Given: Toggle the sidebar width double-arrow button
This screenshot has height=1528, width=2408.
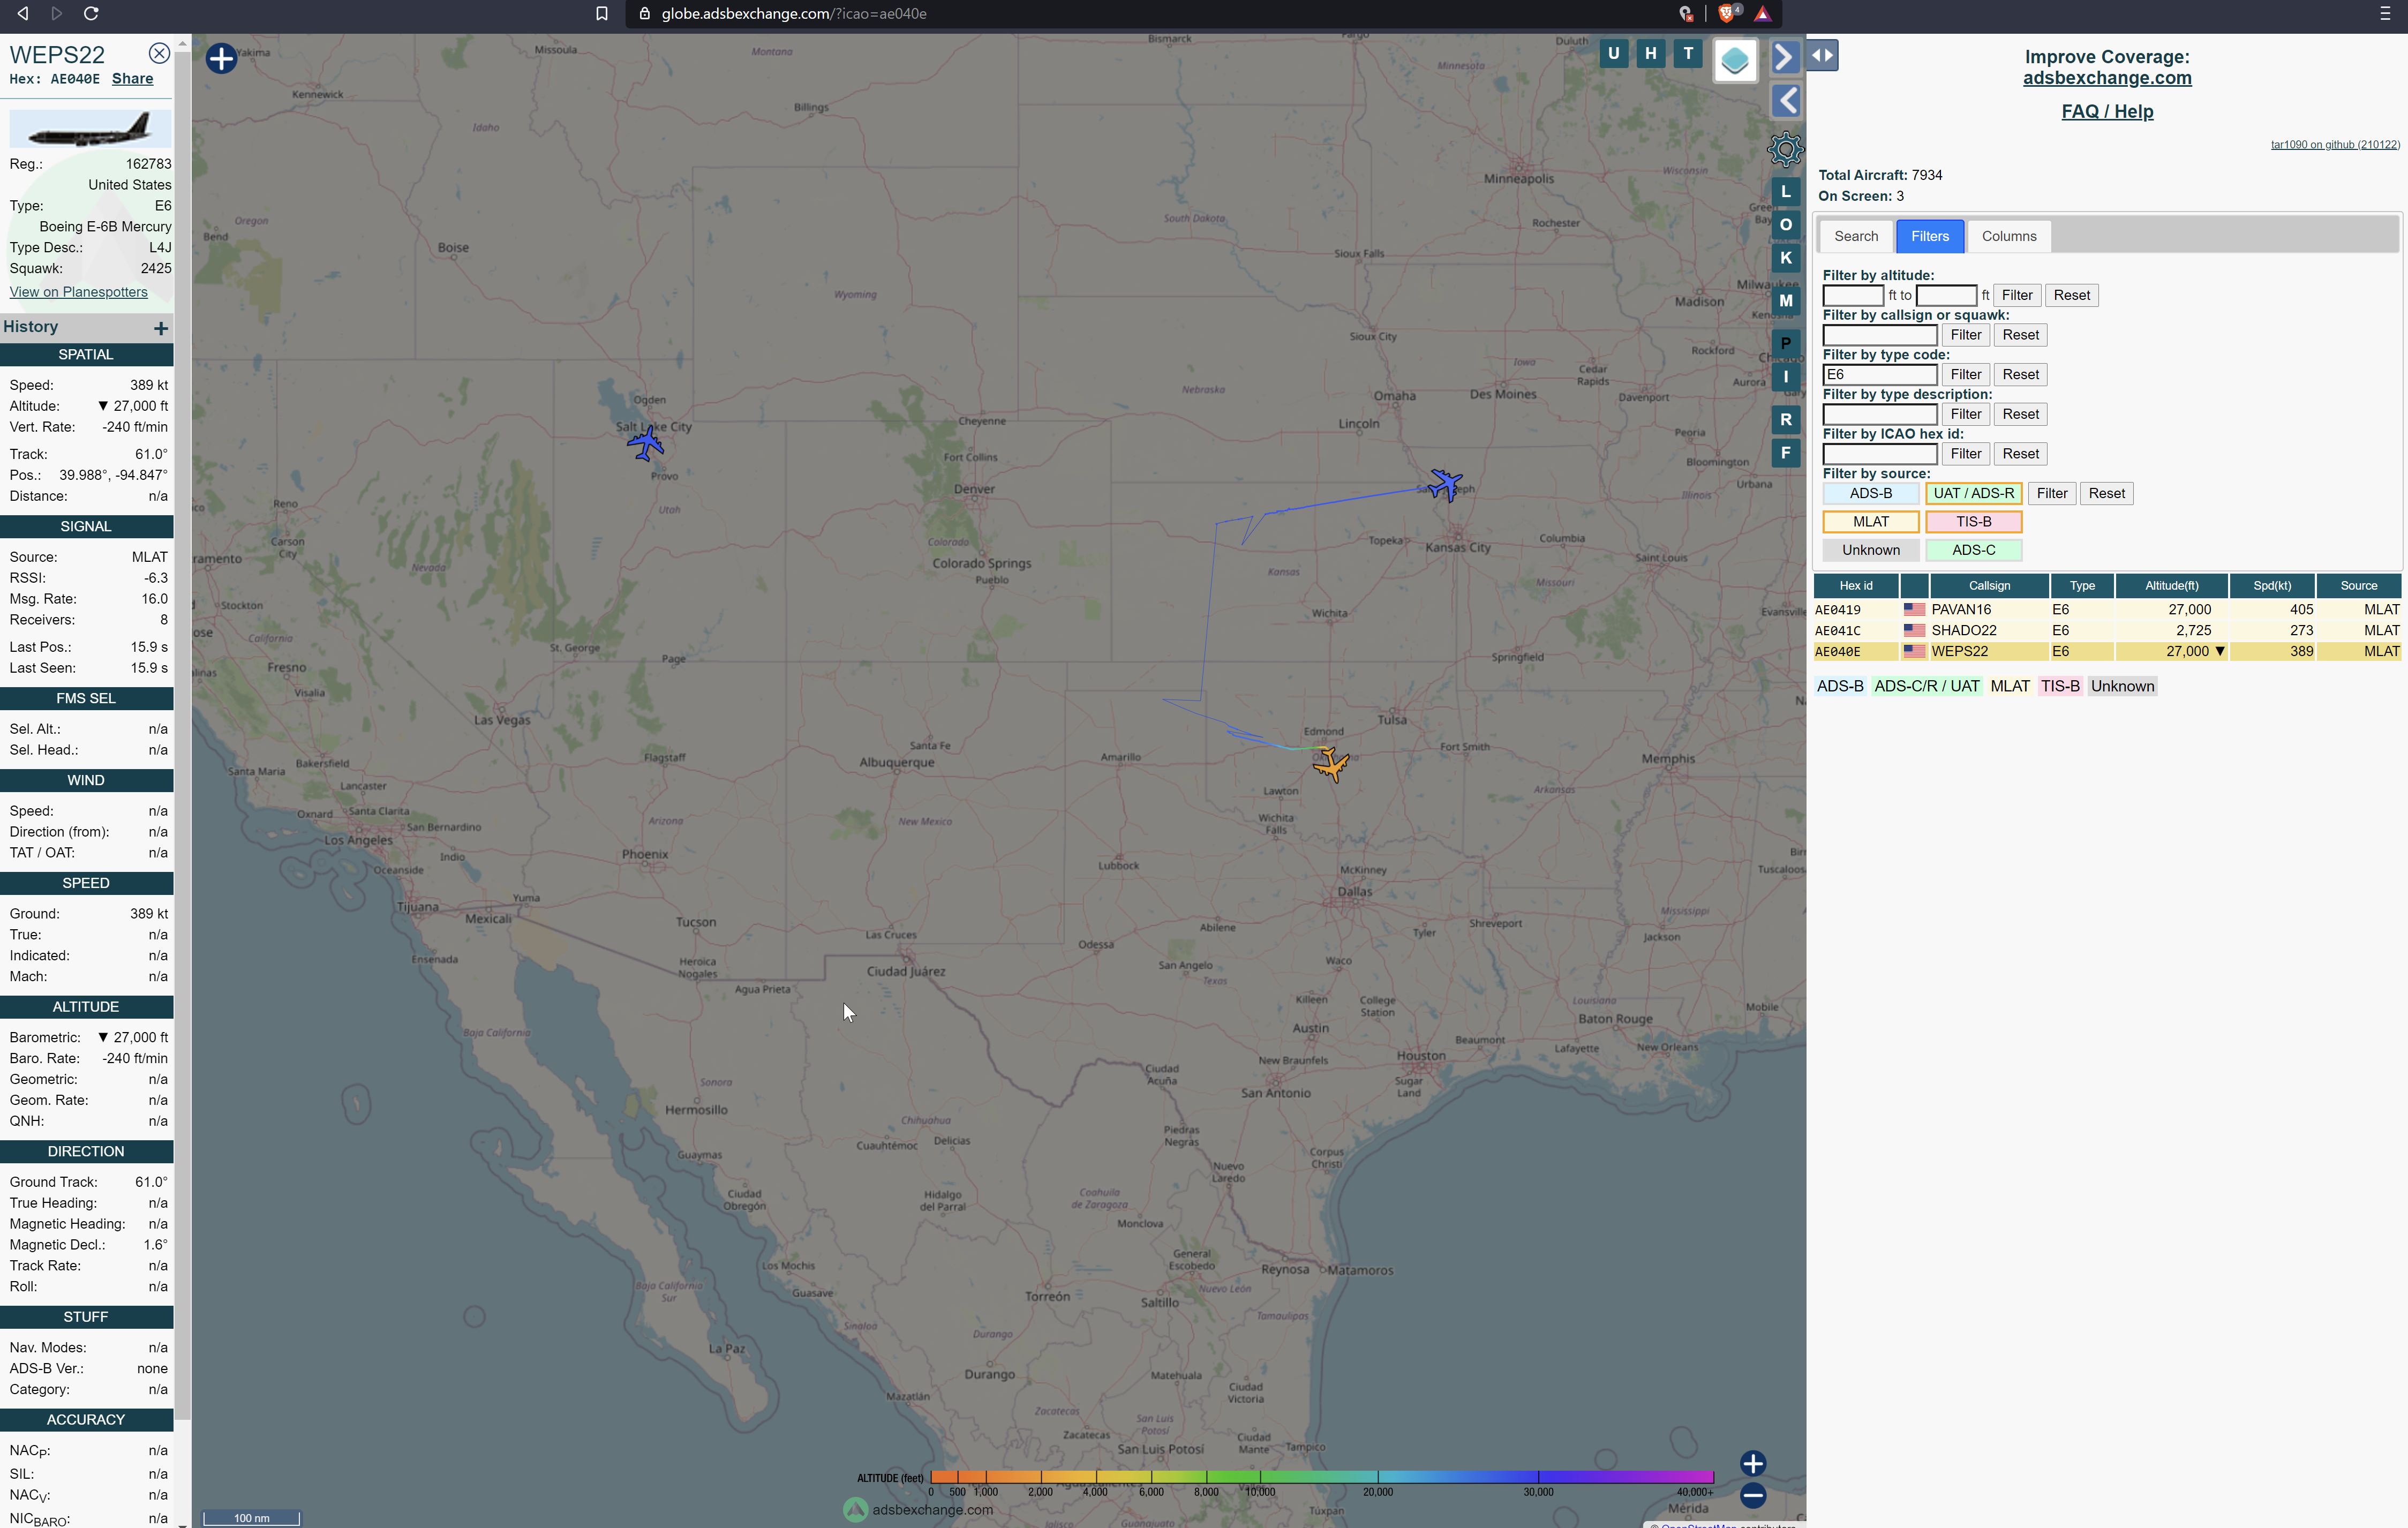Looking at the screenshot, I should tap(1823, 56).
